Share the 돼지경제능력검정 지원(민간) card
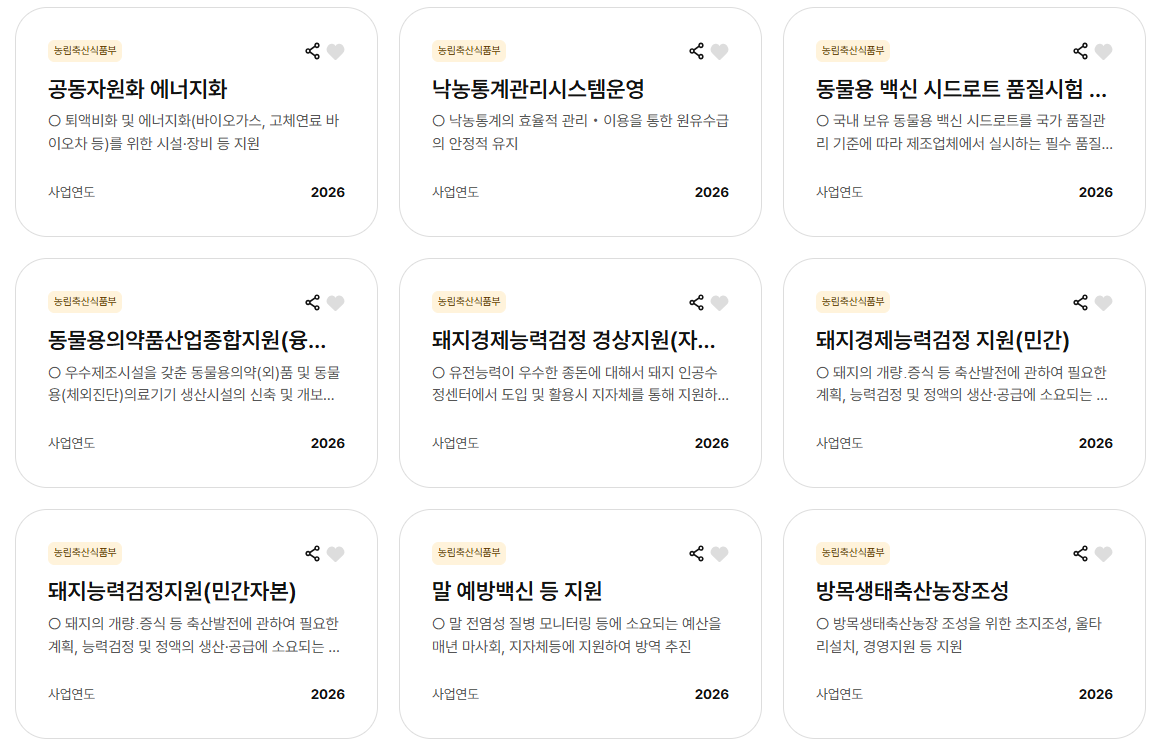Screen dimensions: 1161x749 tap(1080, 302)
